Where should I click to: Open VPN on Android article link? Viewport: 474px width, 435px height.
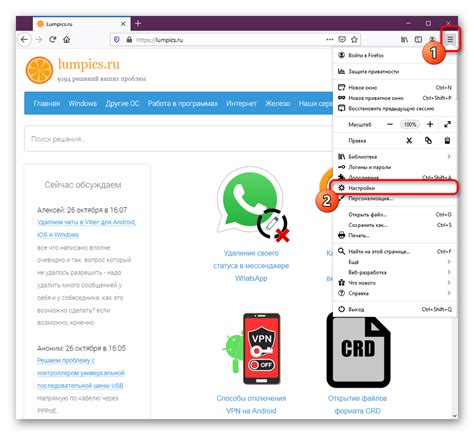pos(251,405)
